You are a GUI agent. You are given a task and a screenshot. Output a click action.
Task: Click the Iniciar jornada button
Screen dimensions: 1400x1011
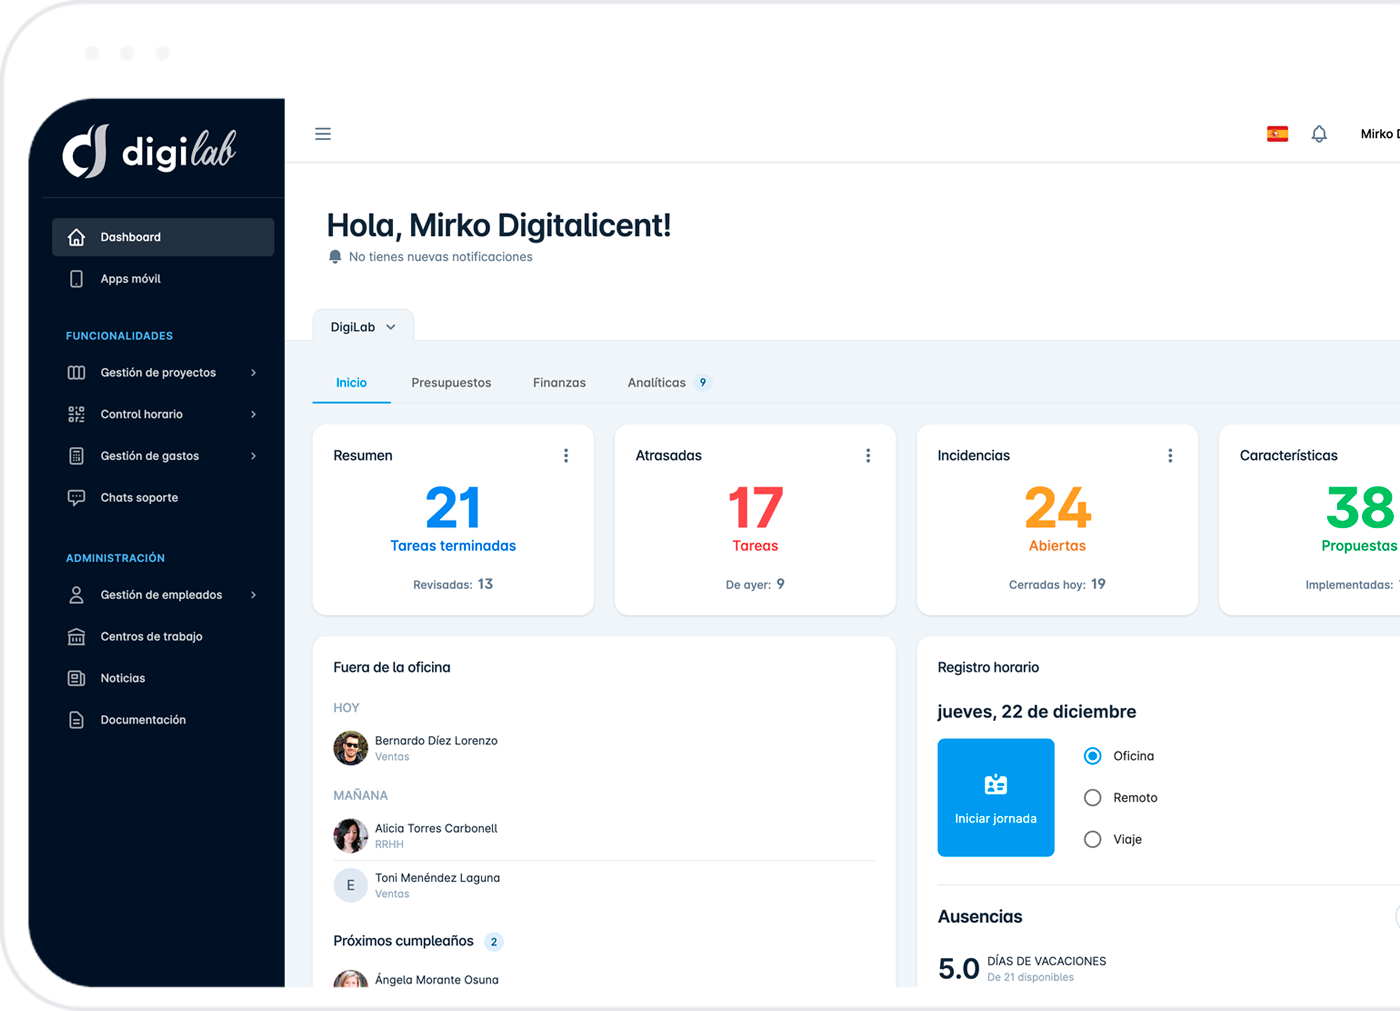point(995,798)
